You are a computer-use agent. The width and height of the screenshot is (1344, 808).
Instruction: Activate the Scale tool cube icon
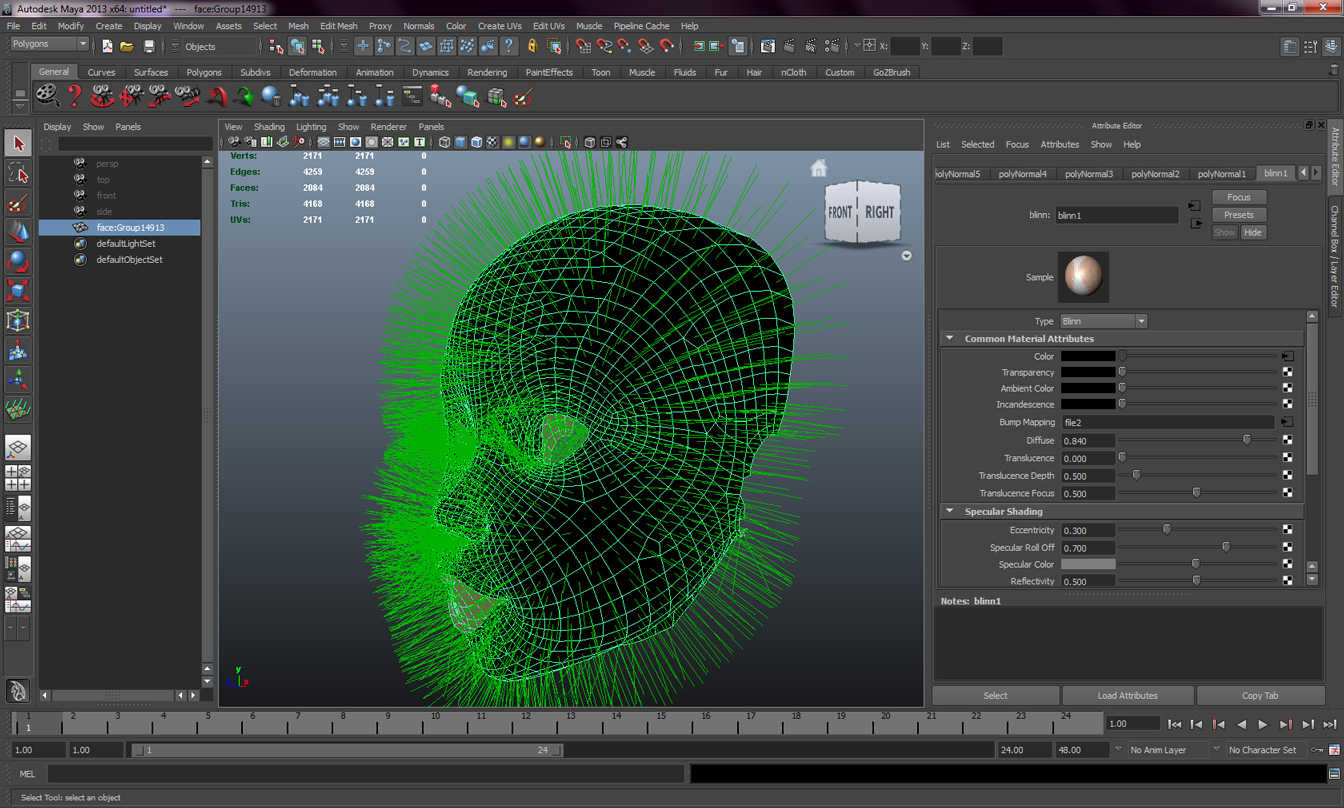18,291
